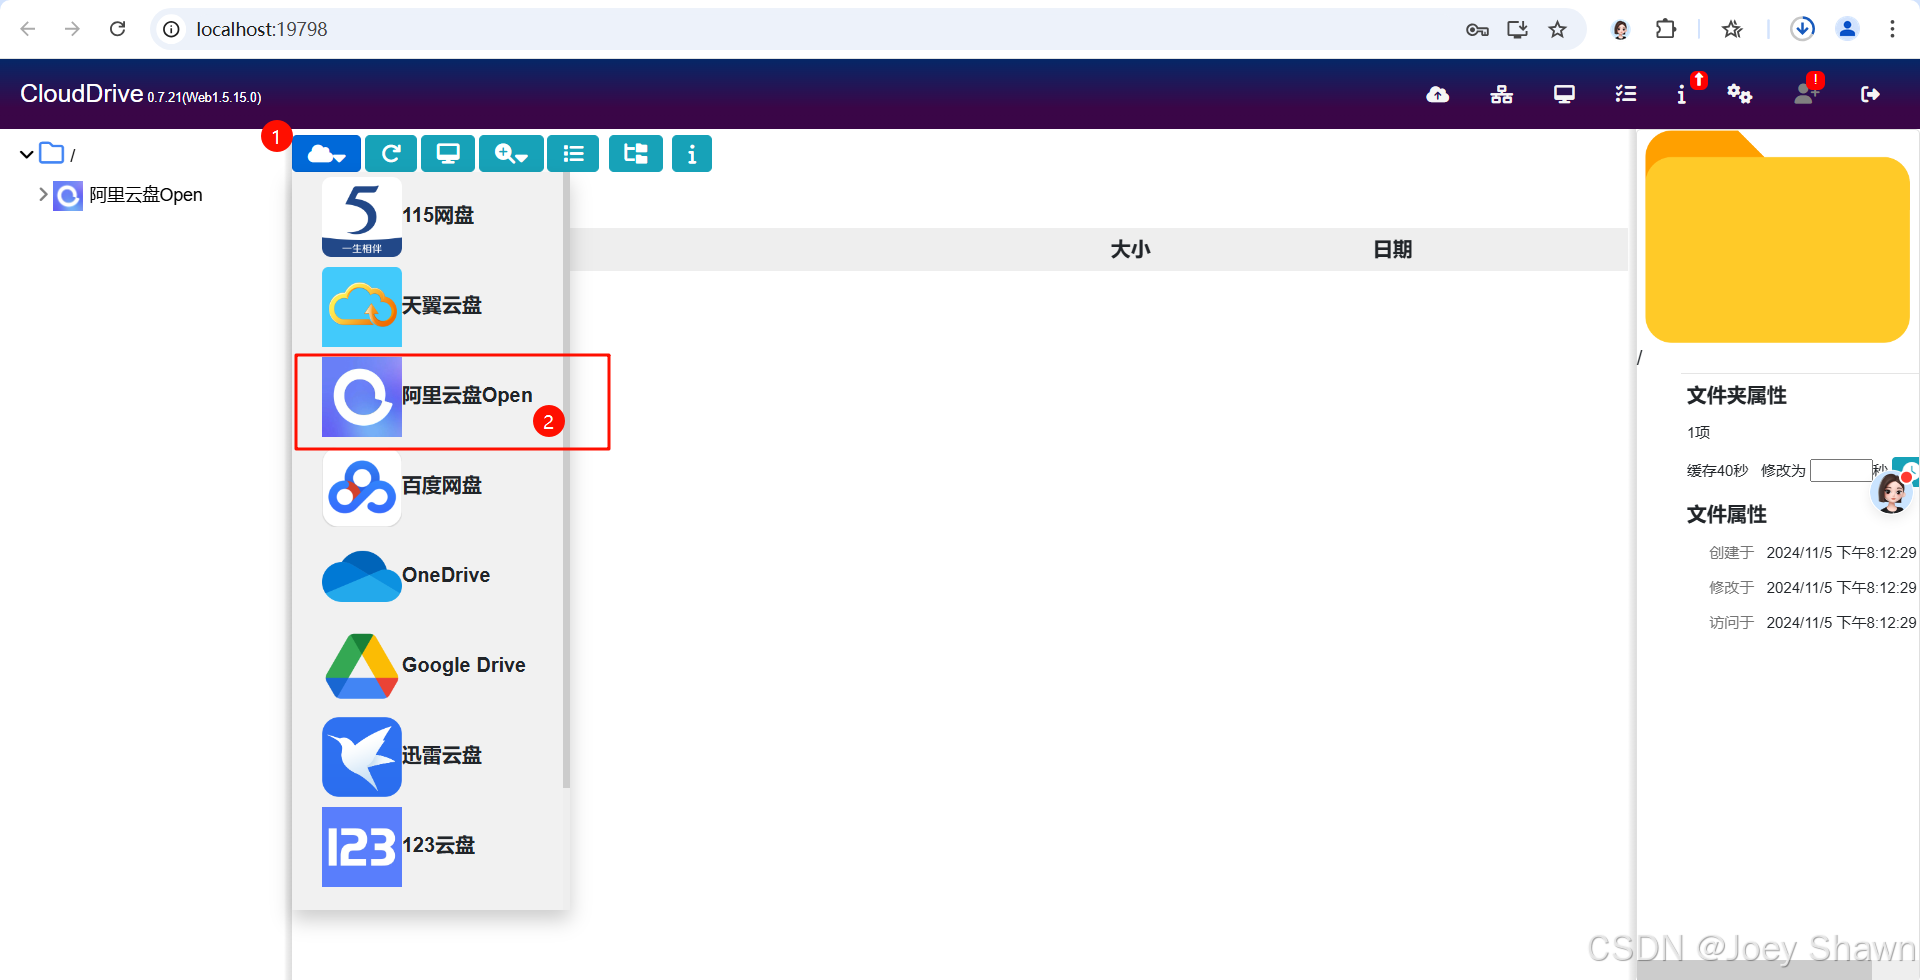Screen dimensions: 1920x980
Task: Click the cache seconds input field
Action: (x=1840, y=470)
